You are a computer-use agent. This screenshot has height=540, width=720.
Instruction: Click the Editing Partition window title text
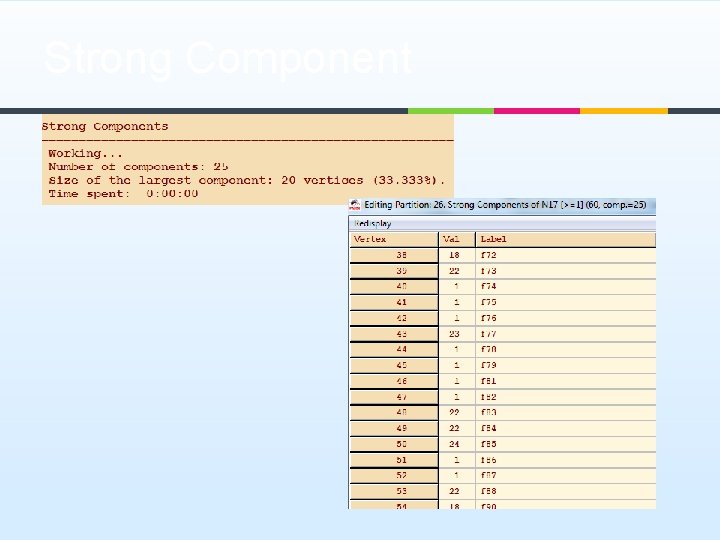coord(505,205)
